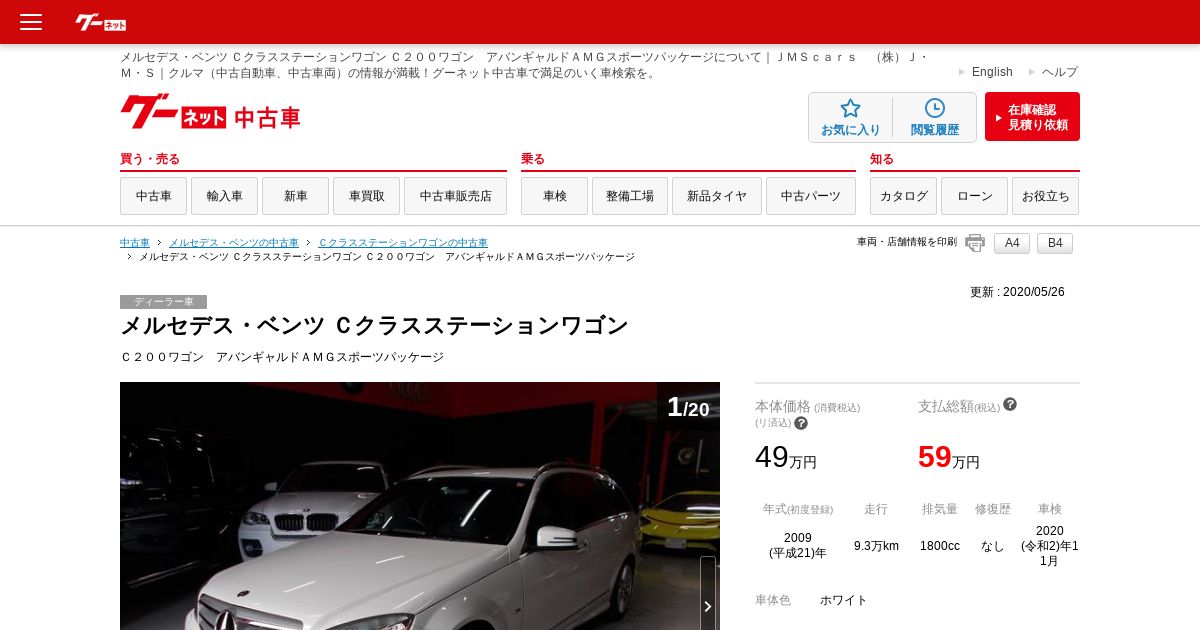Click メルセデス・ベンツの中古車 breadcrumb link
Viewport: 1200px width, 630px height.
234,243
